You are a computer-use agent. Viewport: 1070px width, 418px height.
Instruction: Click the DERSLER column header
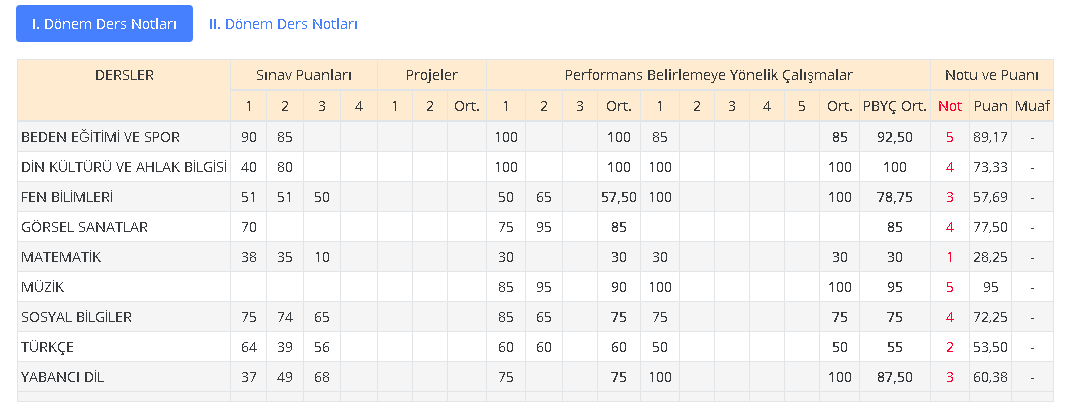pyautogui.click(x=124, y=75)
